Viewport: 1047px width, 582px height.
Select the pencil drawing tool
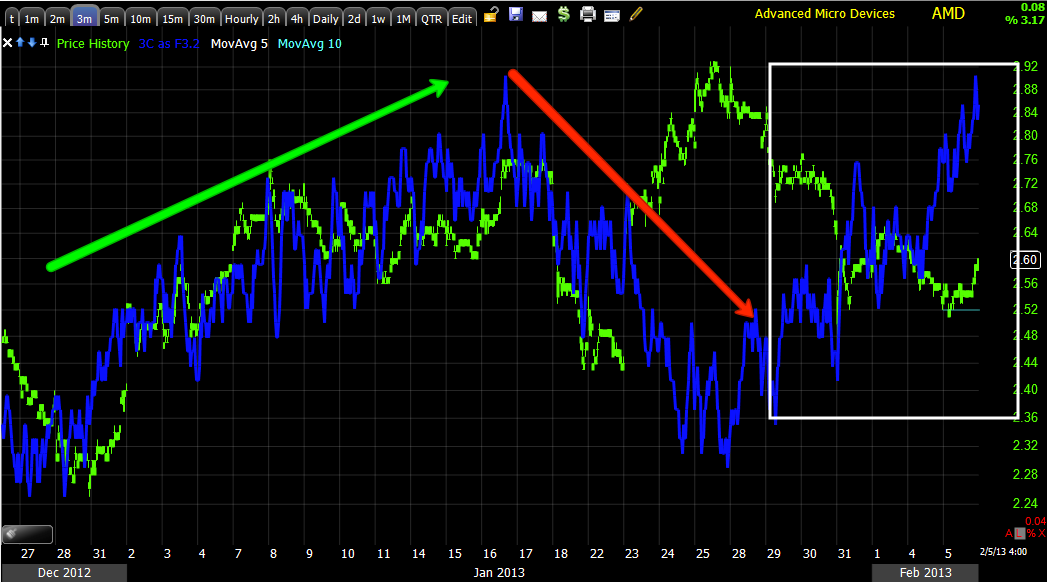click(636, 13)
